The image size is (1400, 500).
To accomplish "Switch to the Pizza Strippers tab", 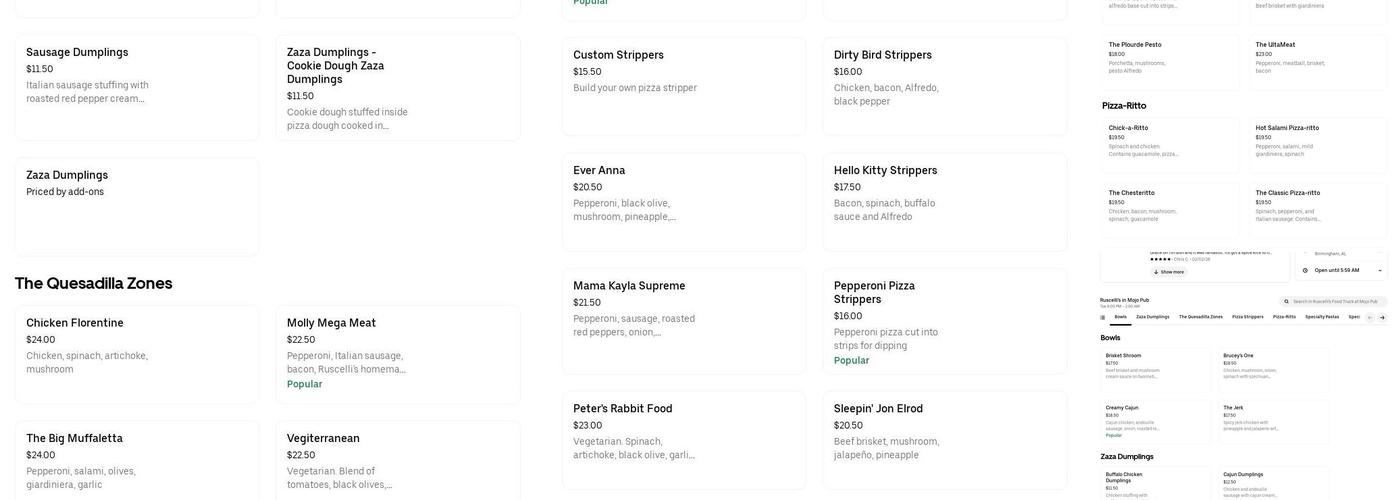I will pyautogui.click(x=1247, y=317).
